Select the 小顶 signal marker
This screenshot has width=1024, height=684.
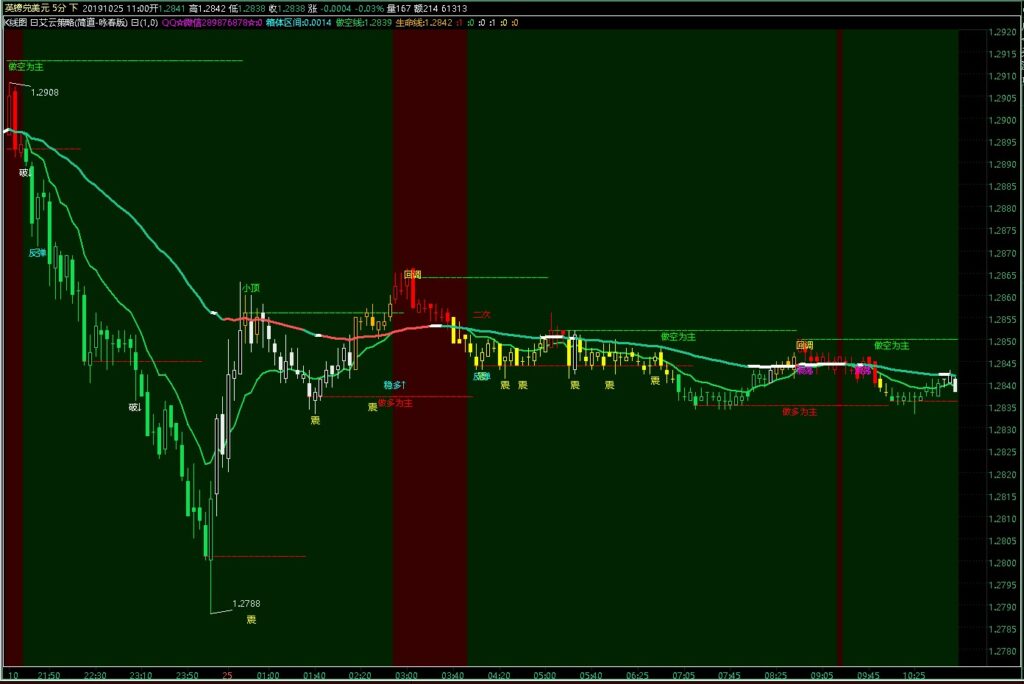tap(250, 288)
